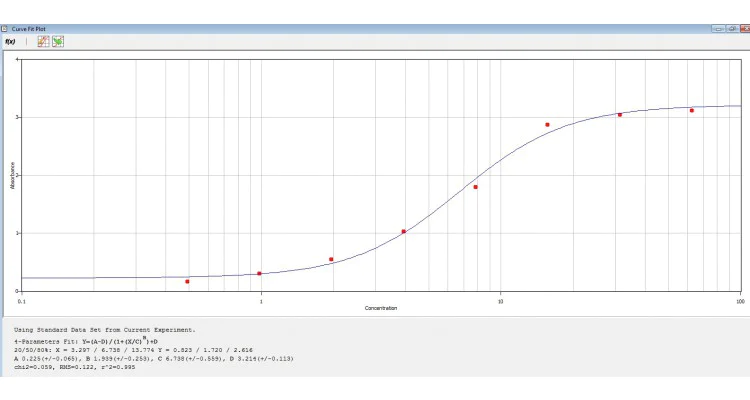Select the red data point at concentration 1

259,273
